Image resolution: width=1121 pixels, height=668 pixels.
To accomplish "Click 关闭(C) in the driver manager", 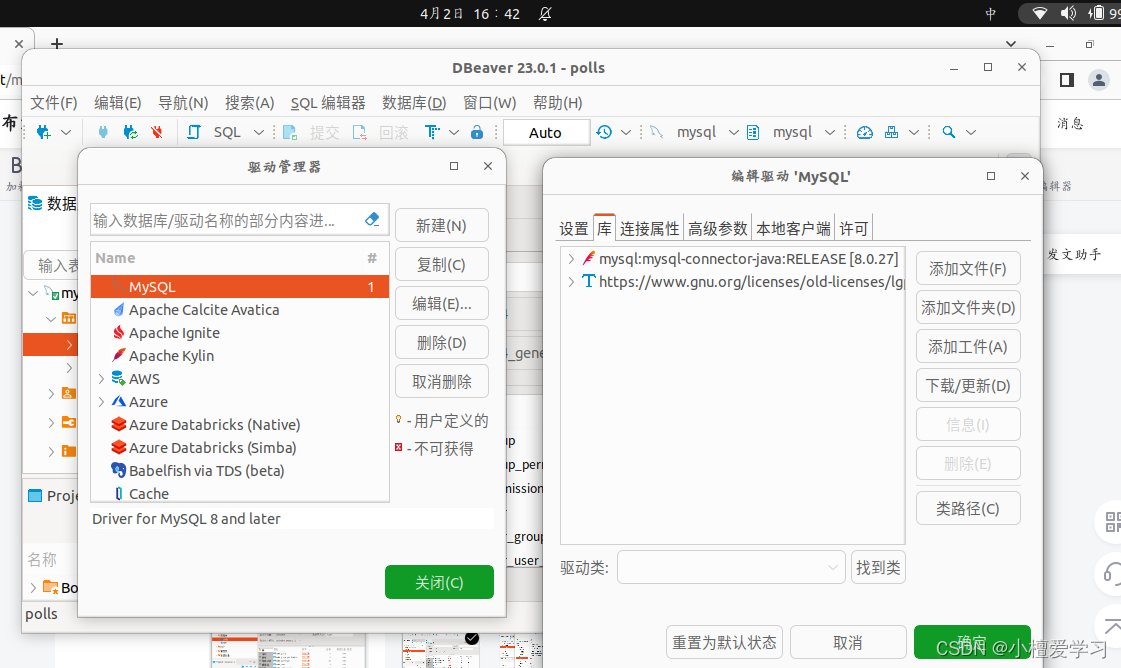I will (439, 582).
